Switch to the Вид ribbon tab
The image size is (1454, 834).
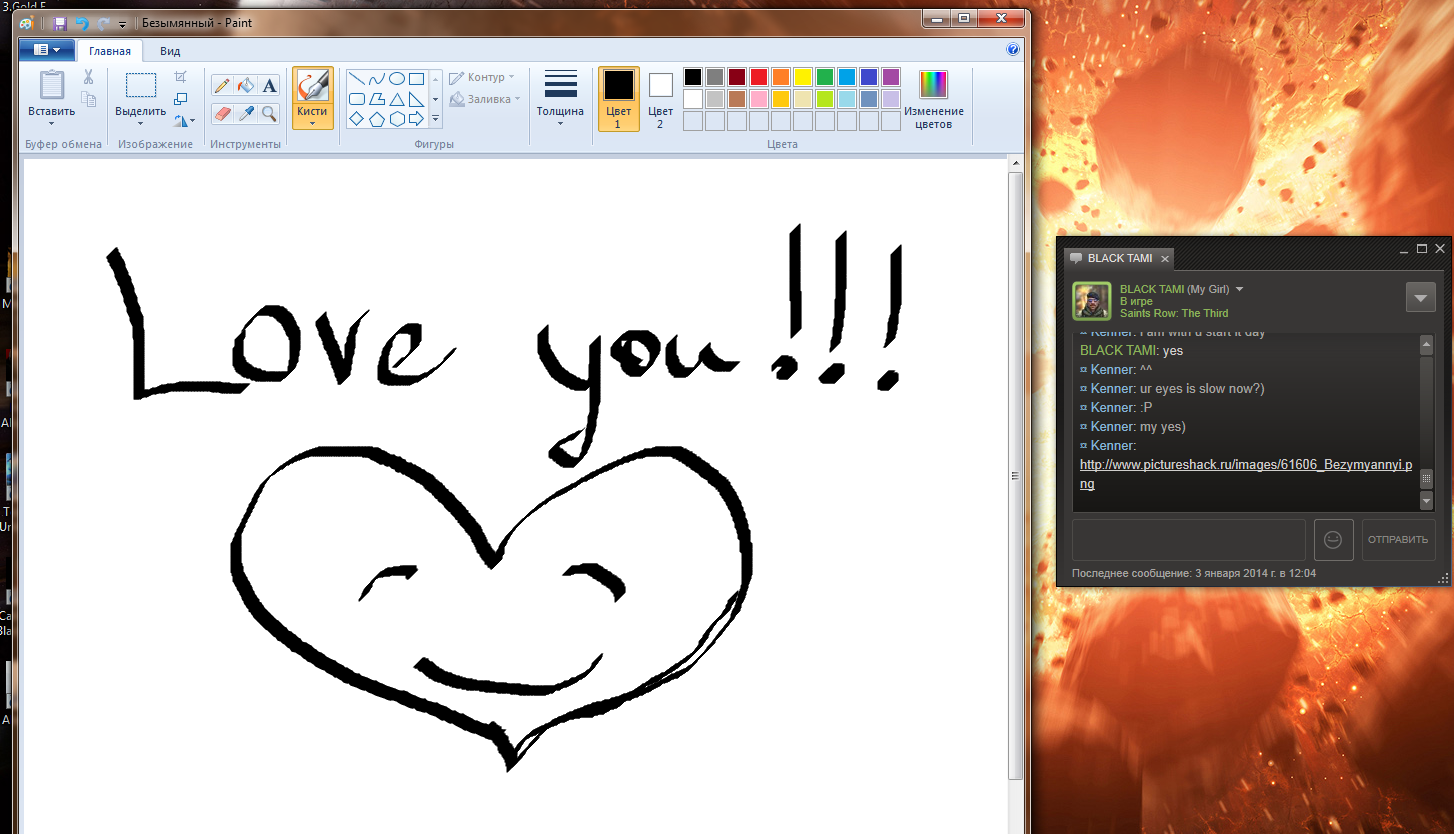pyautogui.click(x=171, y=51)
